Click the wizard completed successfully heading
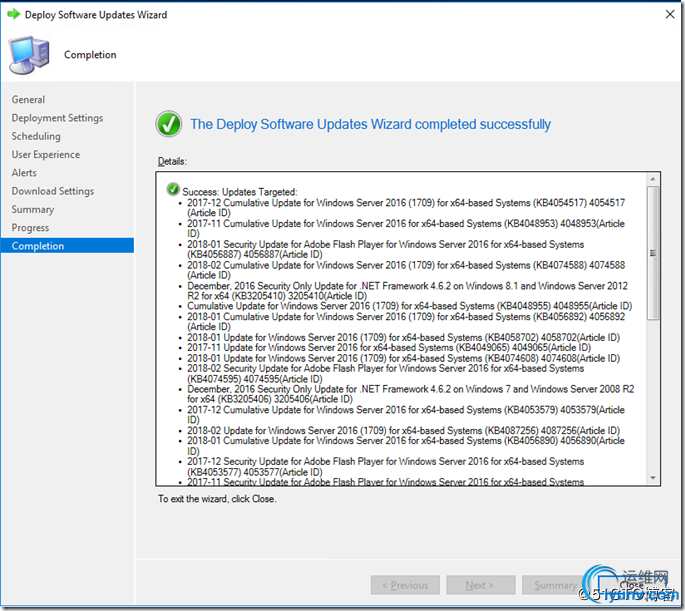Image resolution: width=685 pixels, height=611 pixels. point(370,124)
